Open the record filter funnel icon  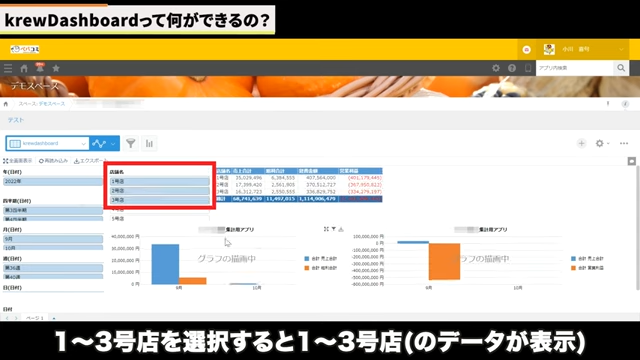(x=131, y=143)
